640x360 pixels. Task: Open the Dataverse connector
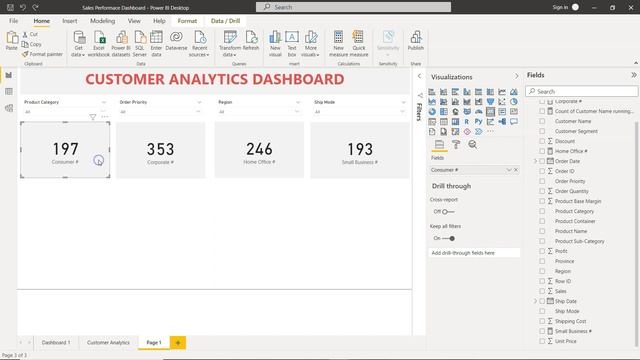(176, 37)
